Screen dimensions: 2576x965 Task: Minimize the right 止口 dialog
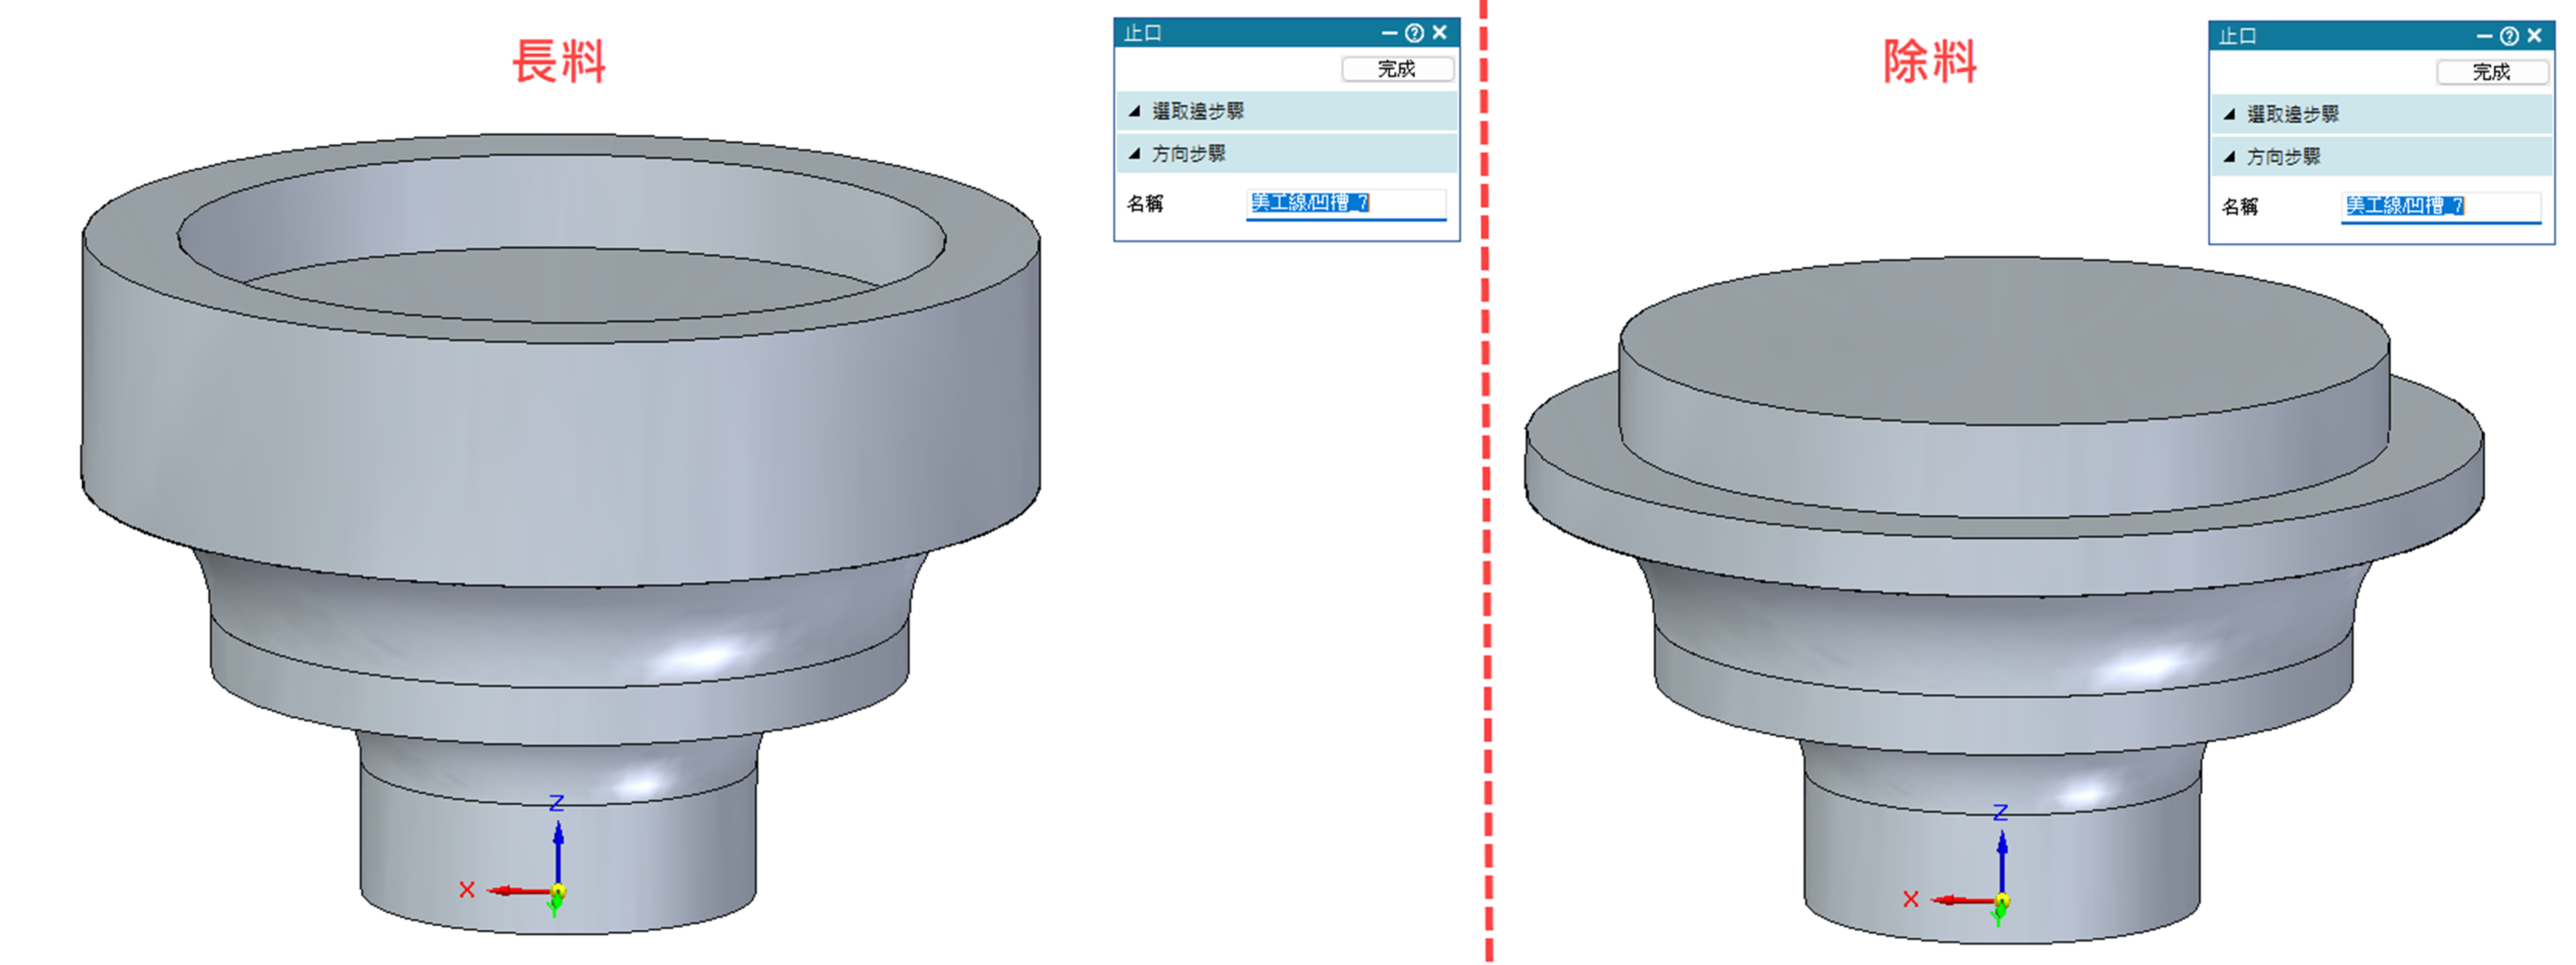(2484, 36)
